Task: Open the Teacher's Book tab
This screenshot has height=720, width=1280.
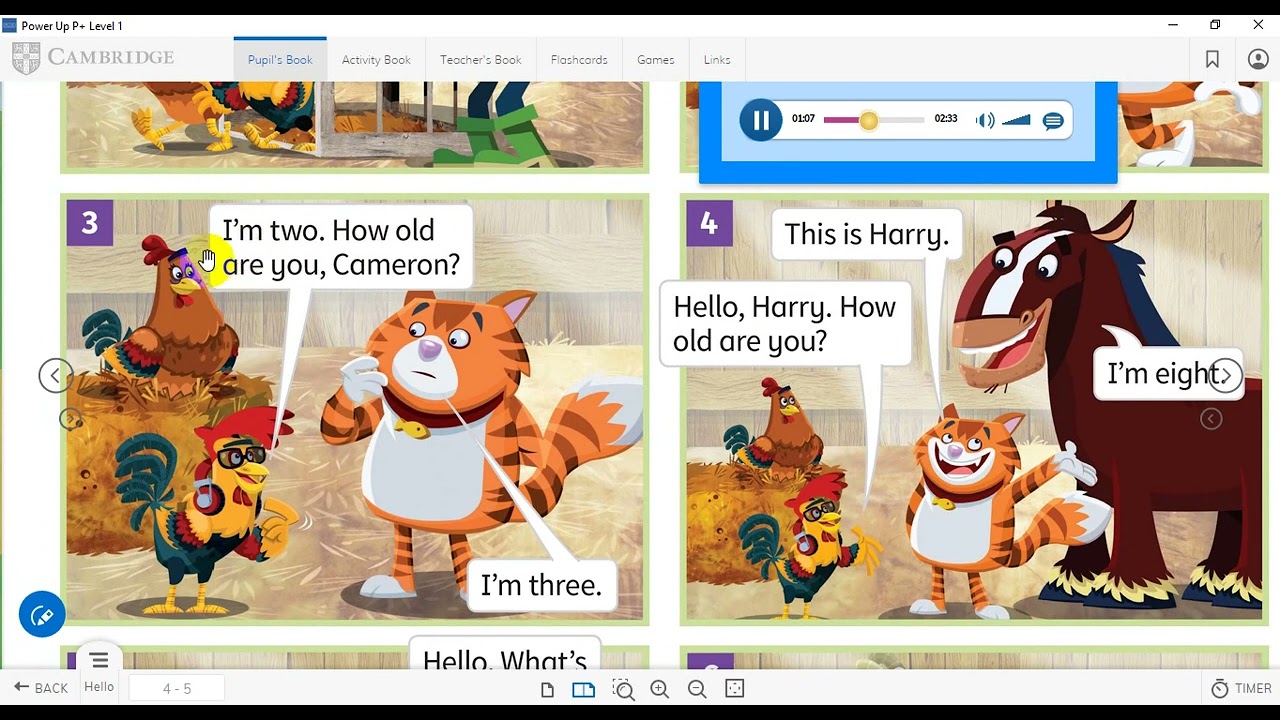Action: point(481,60)
